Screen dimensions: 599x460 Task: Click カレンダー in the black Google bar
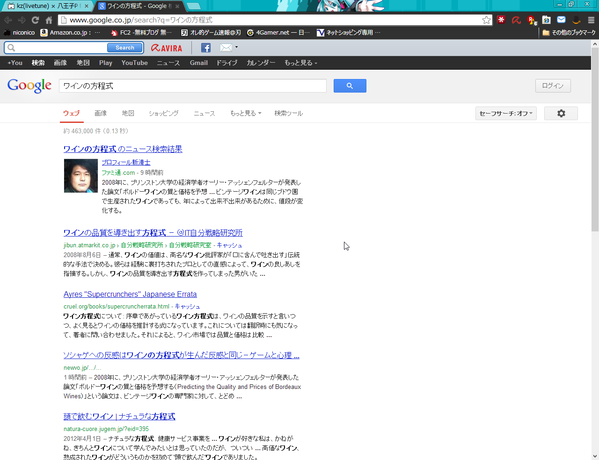click(261, 63)
